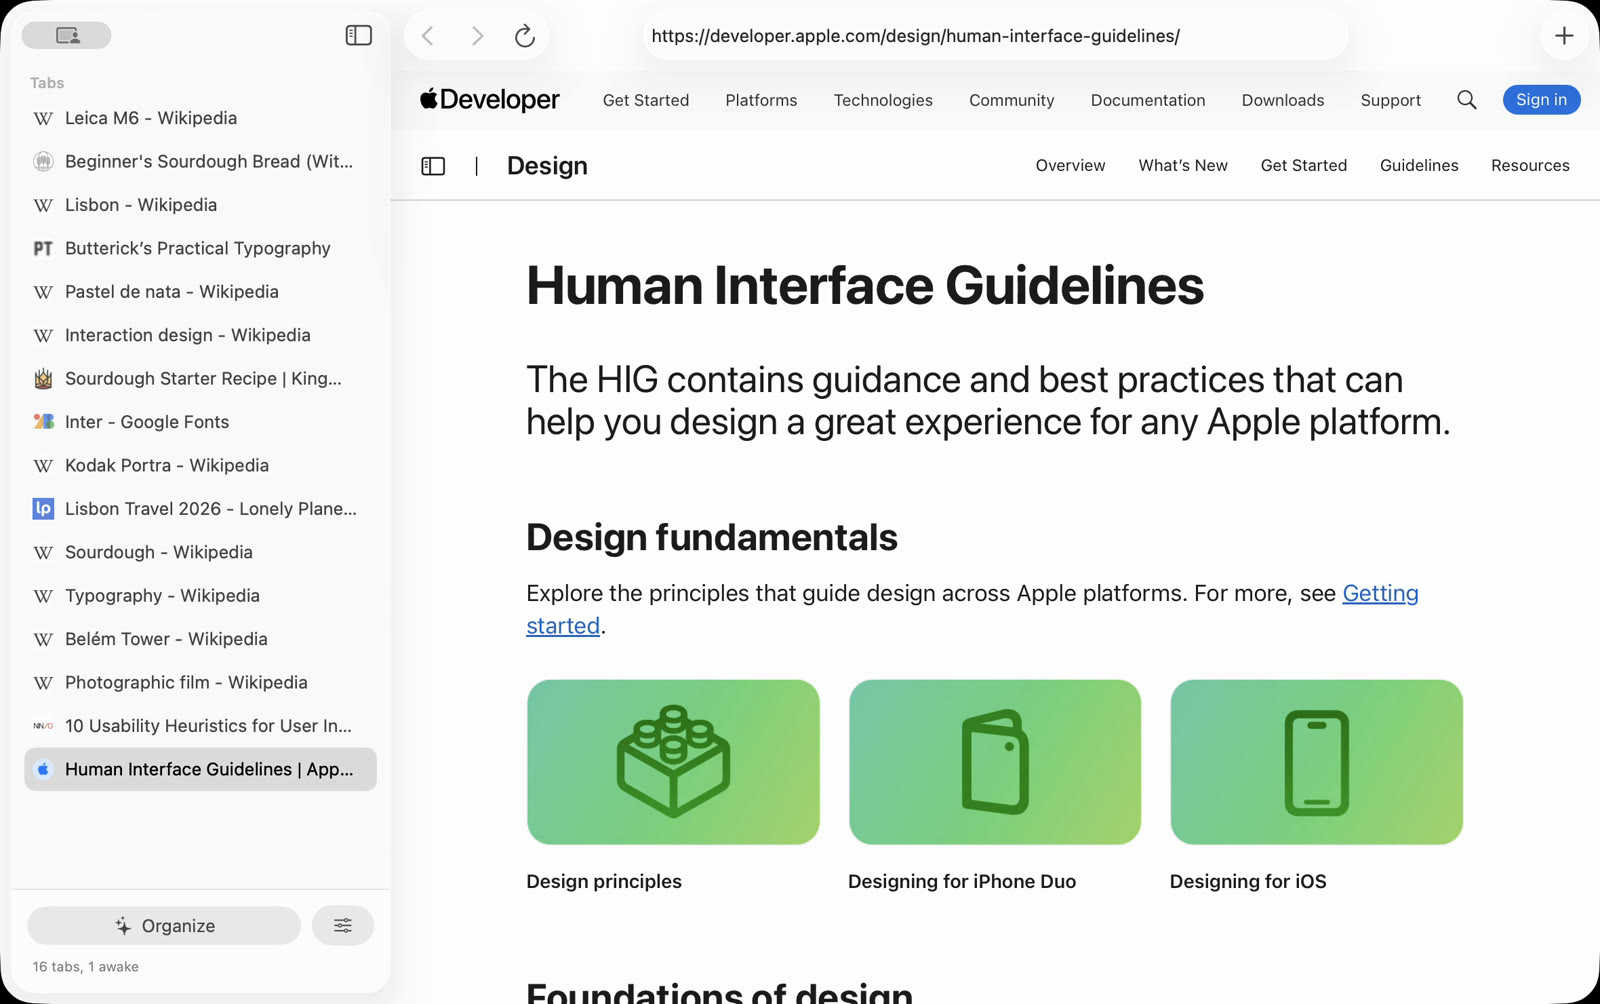Toggle the Design page sidebar icon
Screen dimensions: 1600x1004
(433, 166)
